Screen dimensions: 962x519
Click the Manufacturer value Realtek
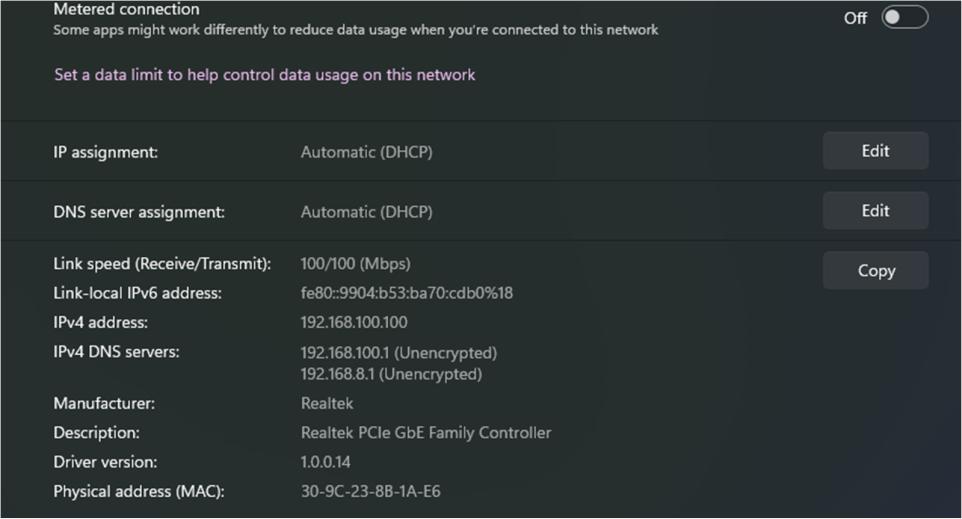pos(327,404)
